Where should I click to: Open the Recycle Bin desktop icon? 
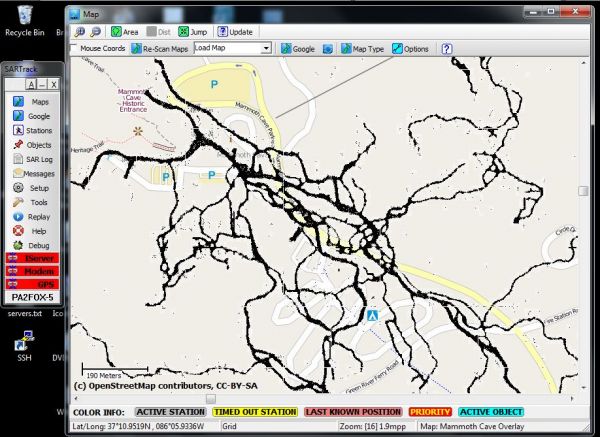24,21
